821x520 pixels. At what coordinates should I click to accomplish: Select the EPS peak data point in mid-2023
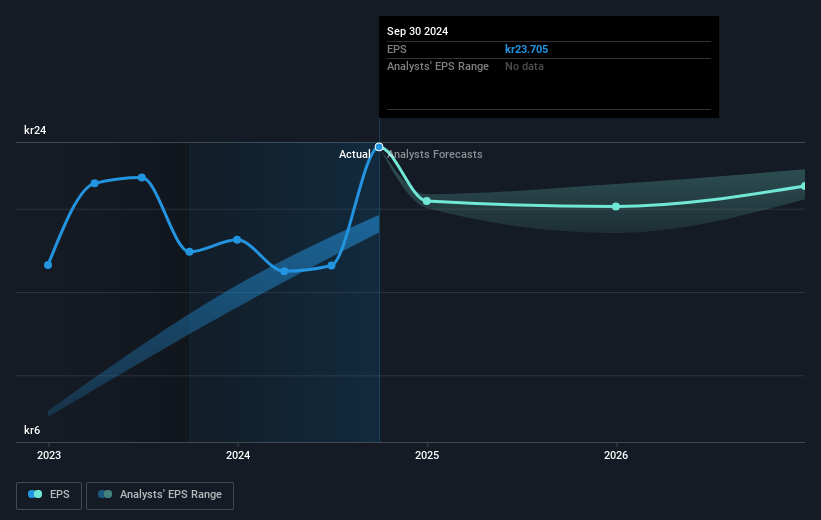click(x=142, y=178)
